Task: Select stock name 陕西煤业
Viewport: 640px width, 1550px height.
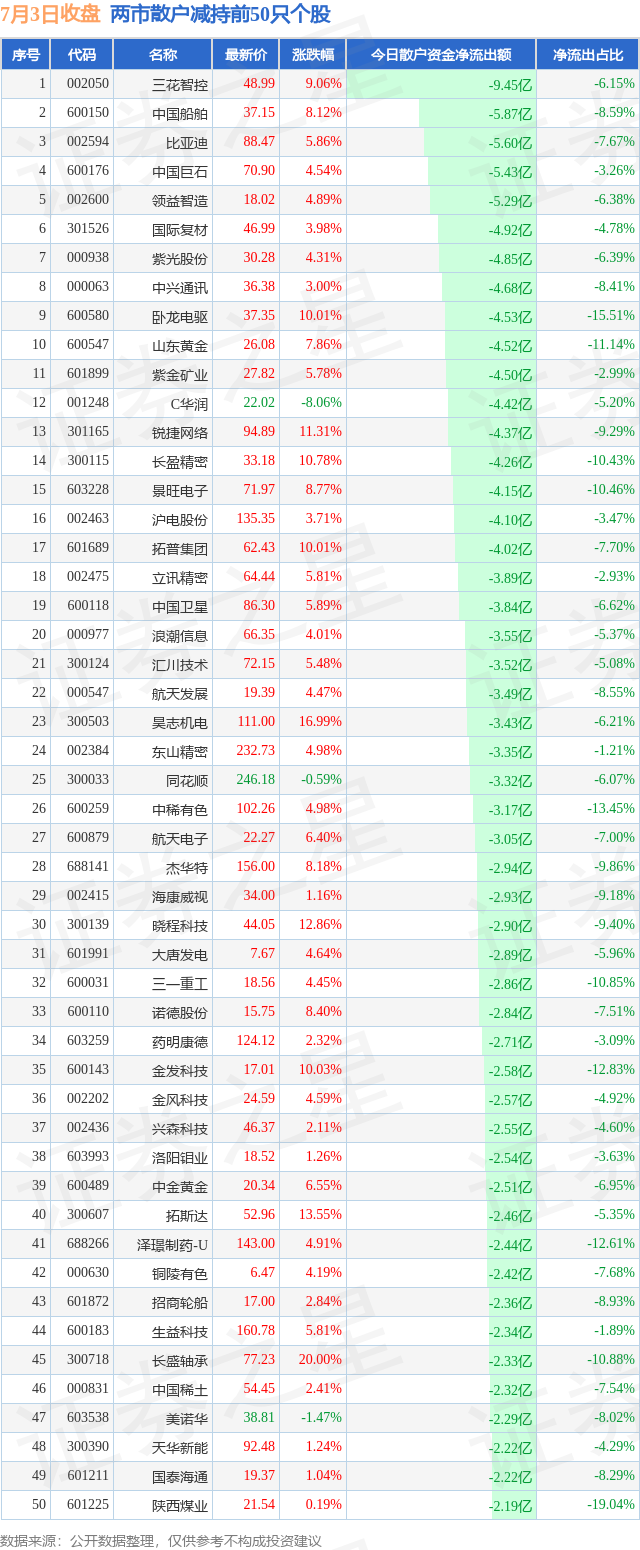Action: pyautogui.click(x=180, y=1505)
